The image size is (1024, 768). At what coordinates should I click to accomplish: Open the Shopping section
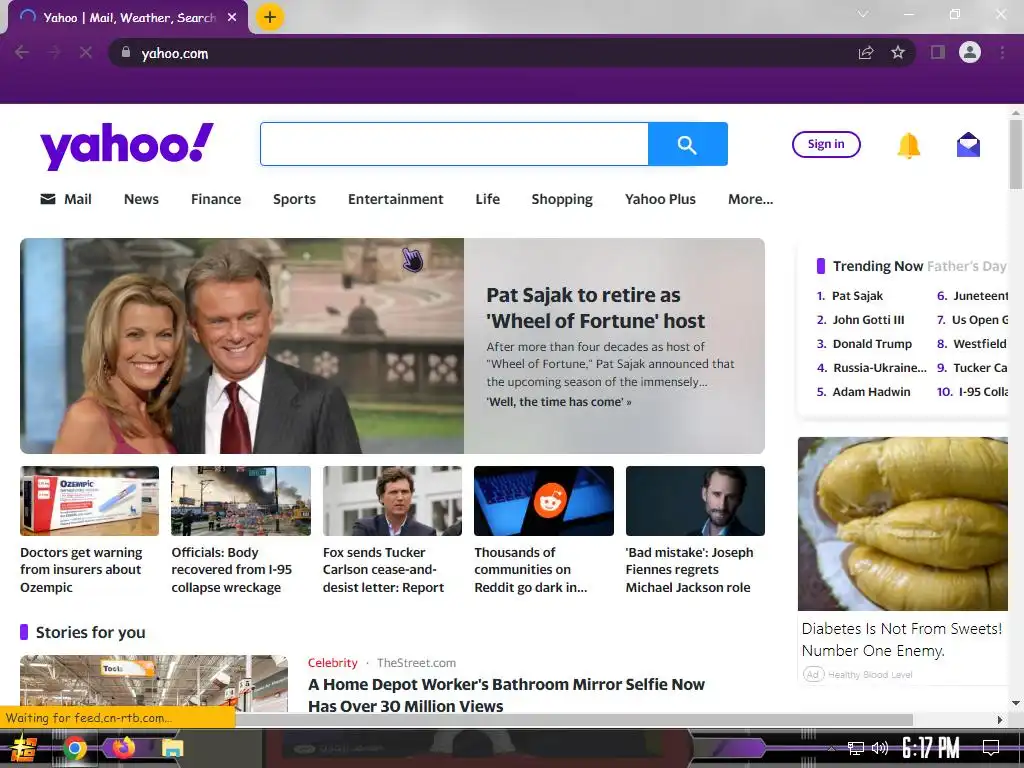click(562, 199)
